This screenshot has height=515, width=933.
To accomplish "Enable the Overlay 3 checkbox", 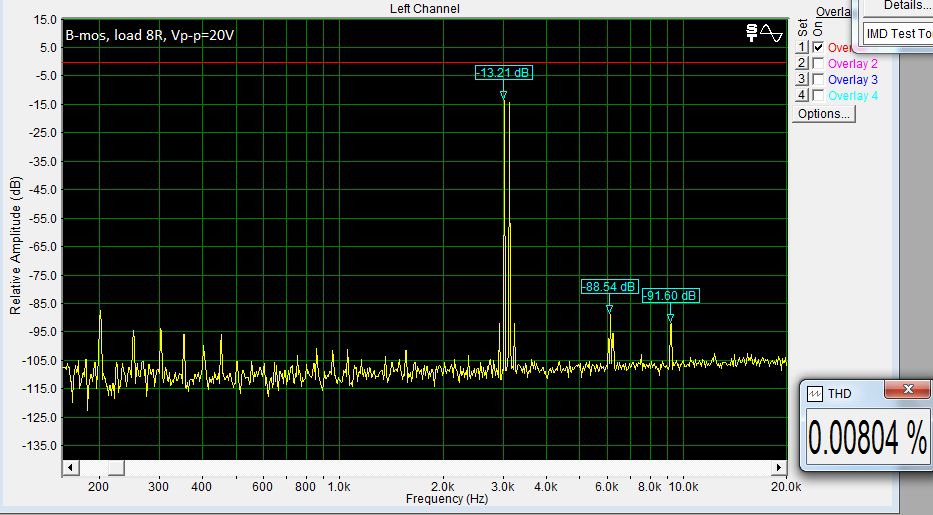I will [x=819, y=79].
